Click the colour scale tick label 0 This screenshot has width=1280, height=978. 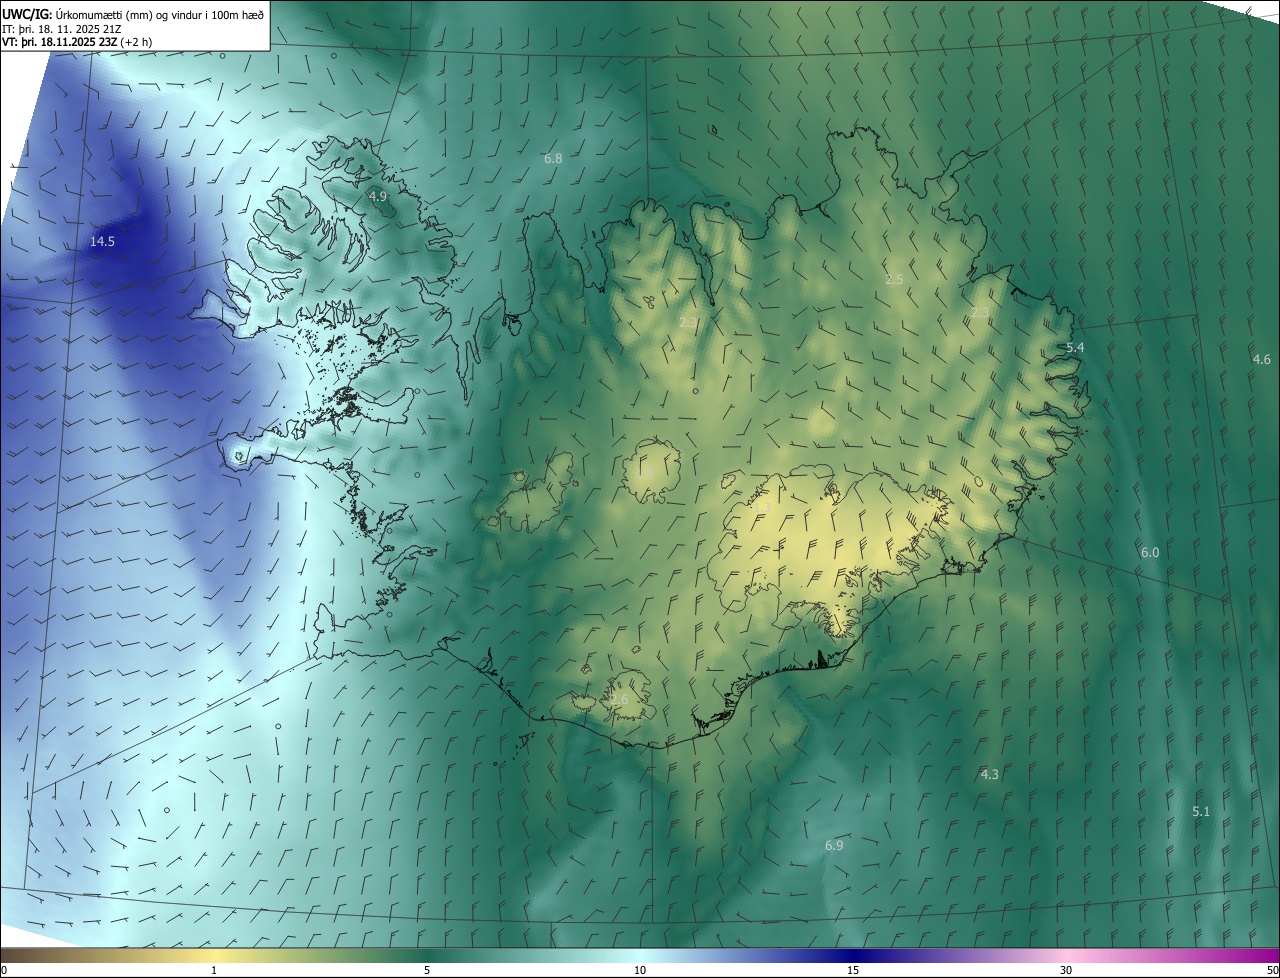(4, 970)
